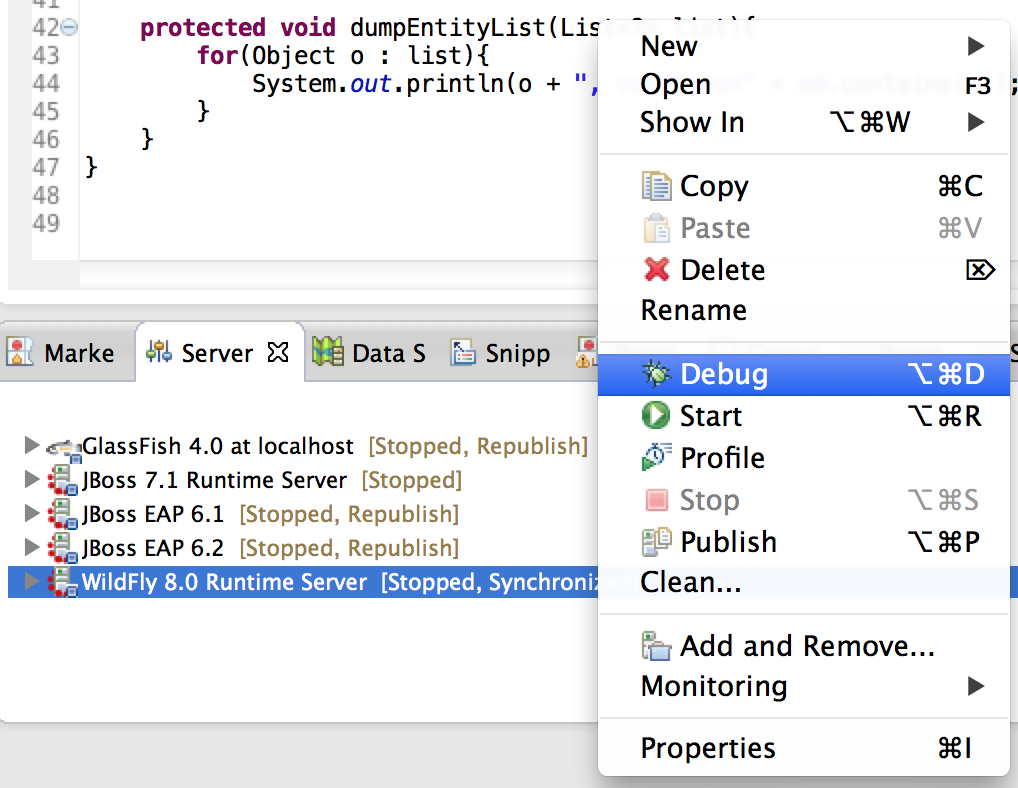Choose Profile from the context menu

pos(804,458)
